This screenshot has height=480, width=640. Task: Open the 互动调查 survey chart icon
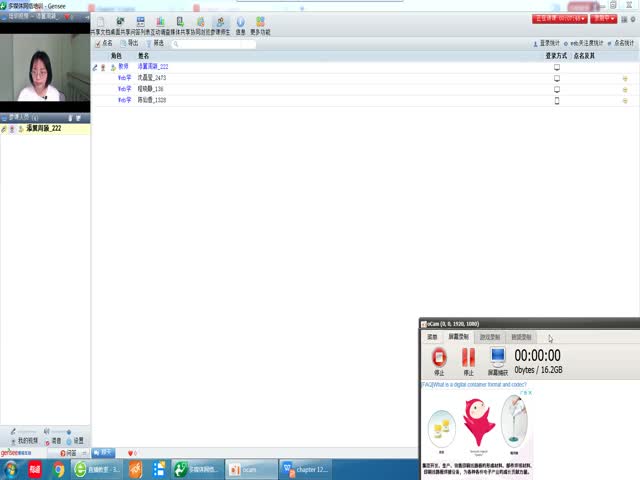pos(161,24)
